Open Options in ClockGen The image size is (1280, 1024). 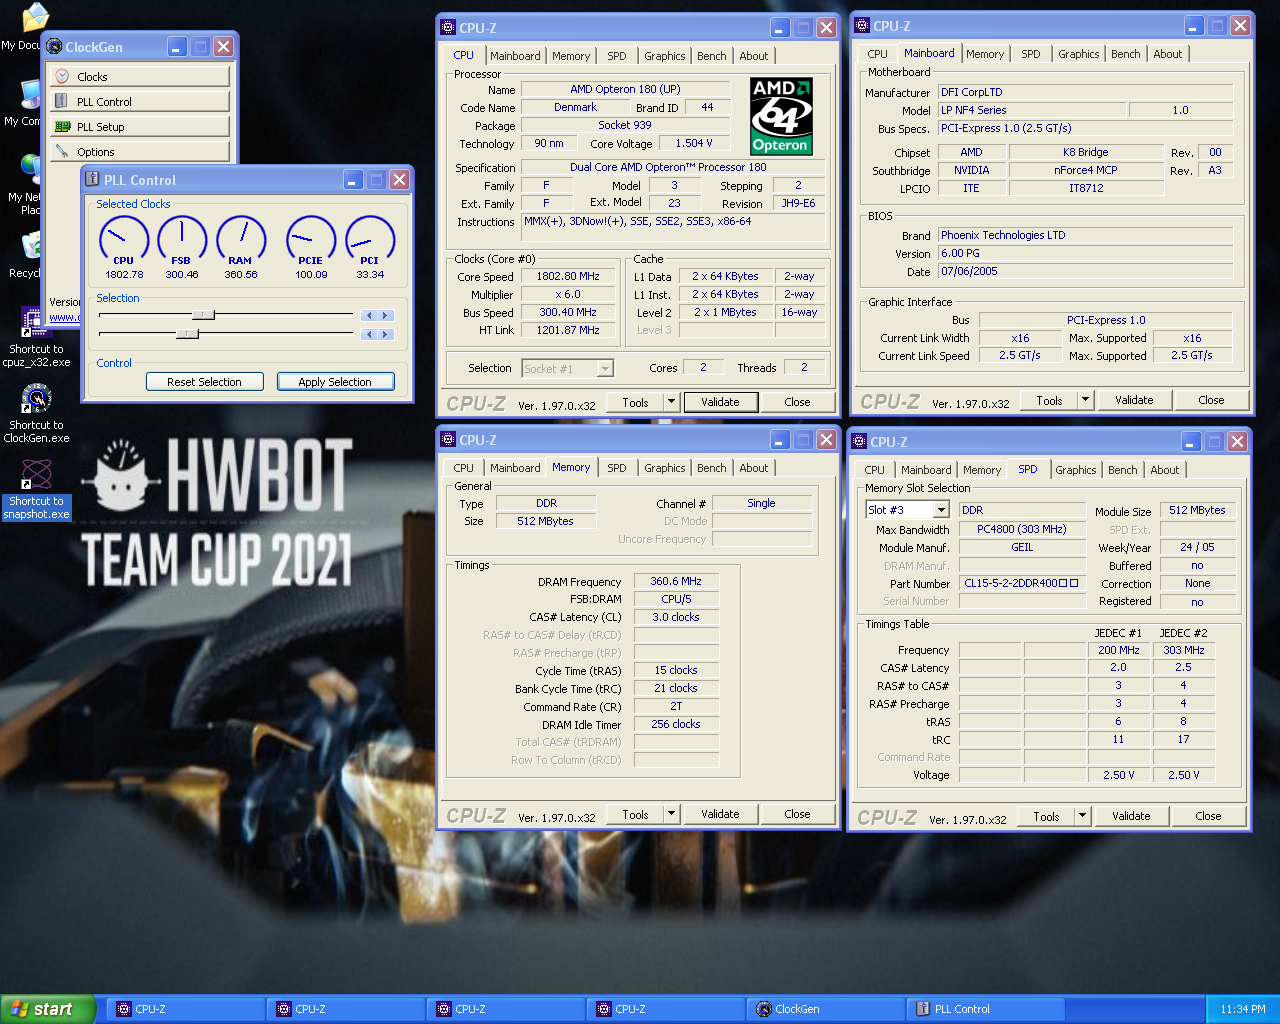tap(140, 151)
